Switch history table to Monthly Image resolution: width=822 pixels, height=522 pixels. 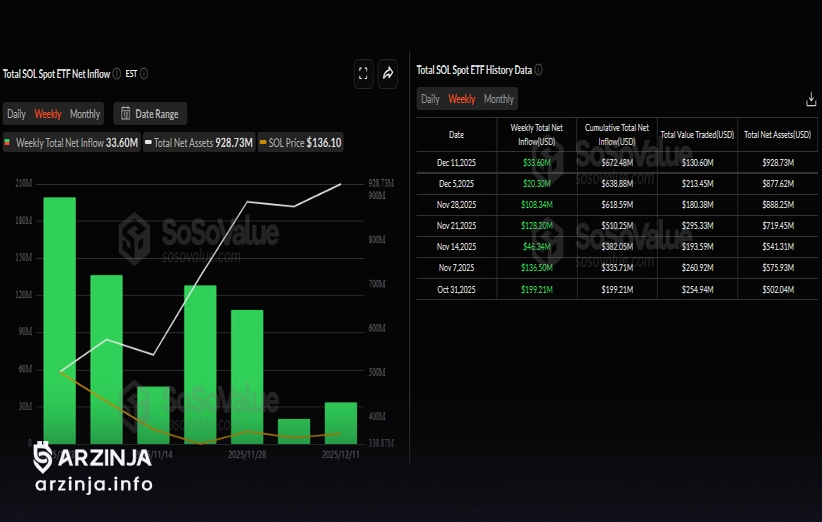[498, 99]
